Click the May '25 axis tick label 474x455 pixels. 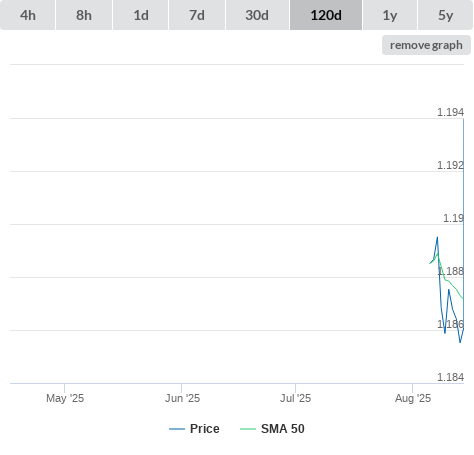pos(65,398)
